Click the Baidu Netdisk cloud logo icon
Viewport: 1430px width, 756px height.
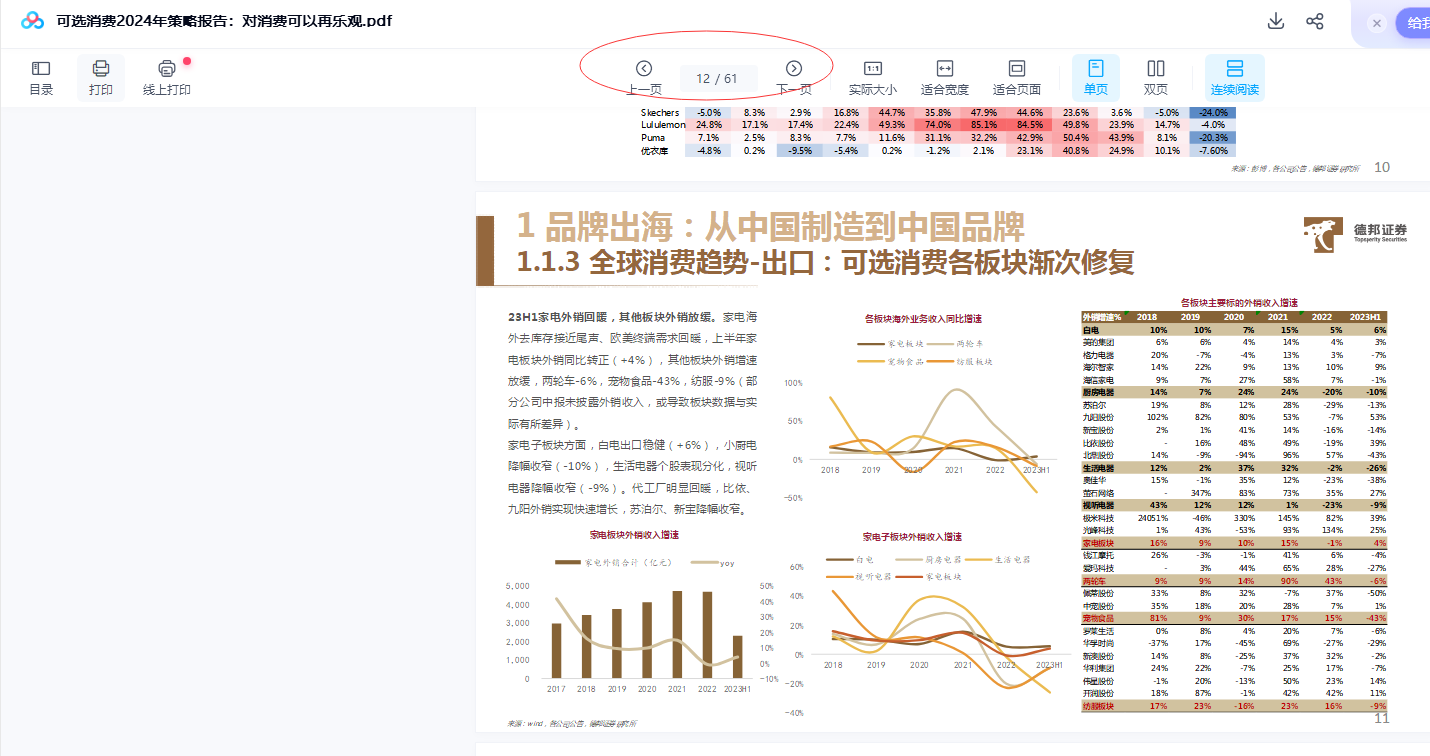coord(33,21)
